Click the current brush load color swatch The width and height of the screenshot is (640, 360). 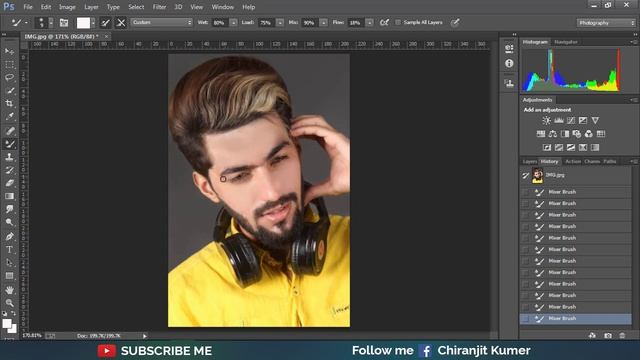[x=83, y=23]
